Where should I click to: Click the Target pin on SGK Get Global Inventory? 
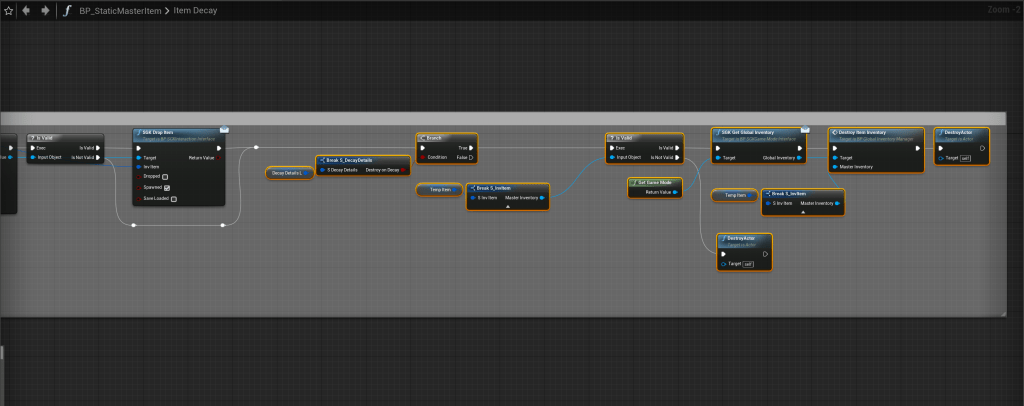pos(717,157)
